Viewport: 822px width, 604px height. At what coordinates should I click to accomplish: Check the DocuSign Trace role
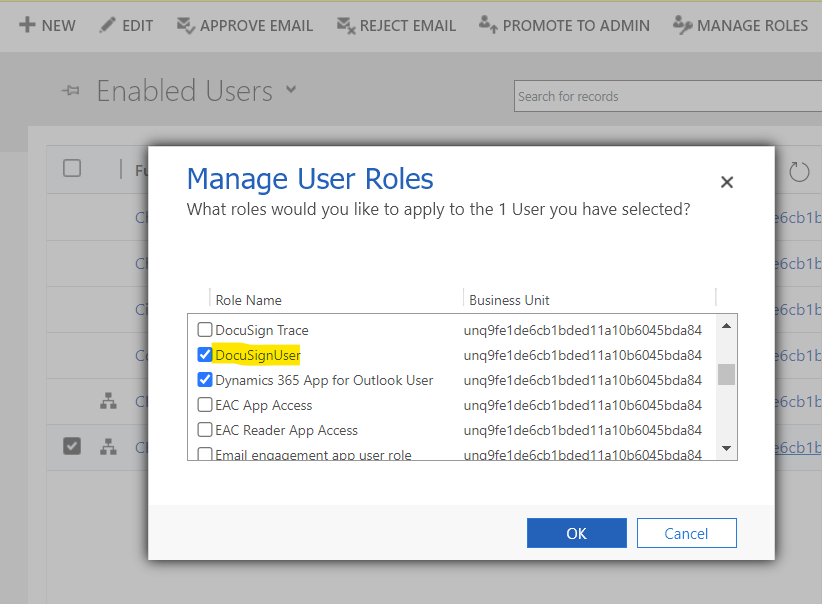click(x=204, y=329)
